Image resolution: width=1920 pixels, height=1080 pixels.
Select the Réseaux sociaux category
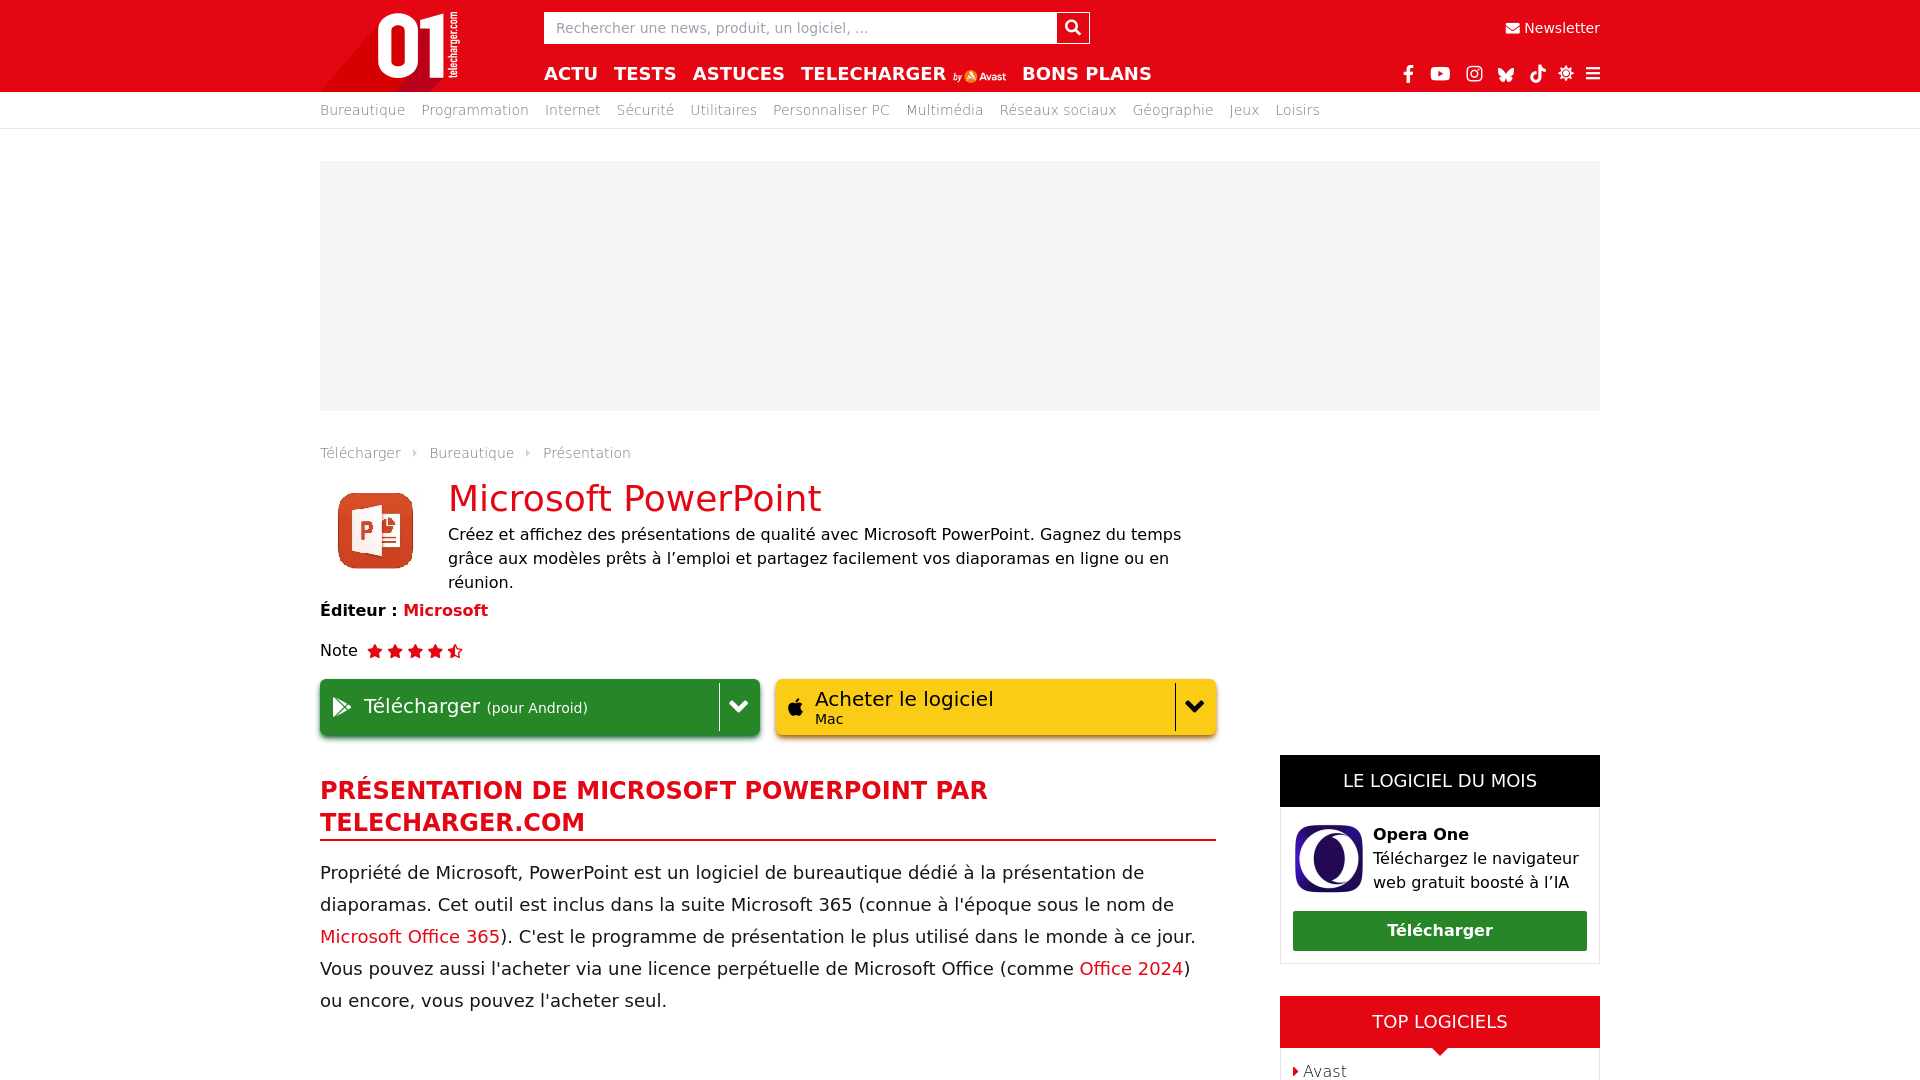tap(1058, 110)
